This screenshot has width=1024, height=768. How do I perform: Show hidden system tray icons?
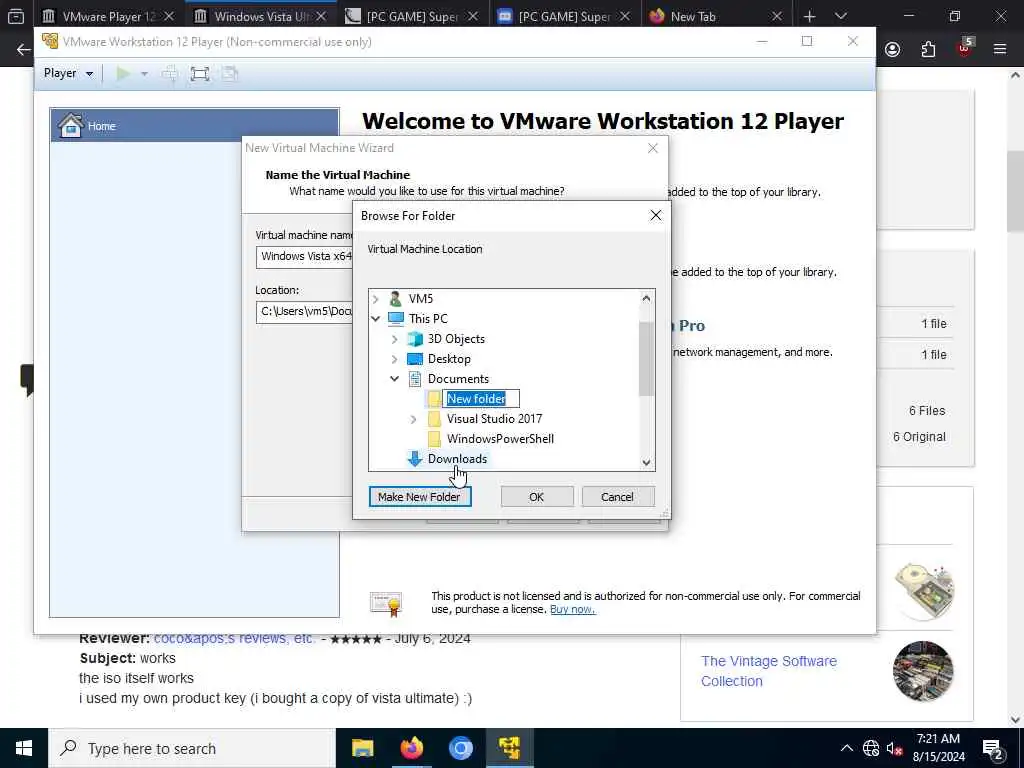click(x=846, y=748)
